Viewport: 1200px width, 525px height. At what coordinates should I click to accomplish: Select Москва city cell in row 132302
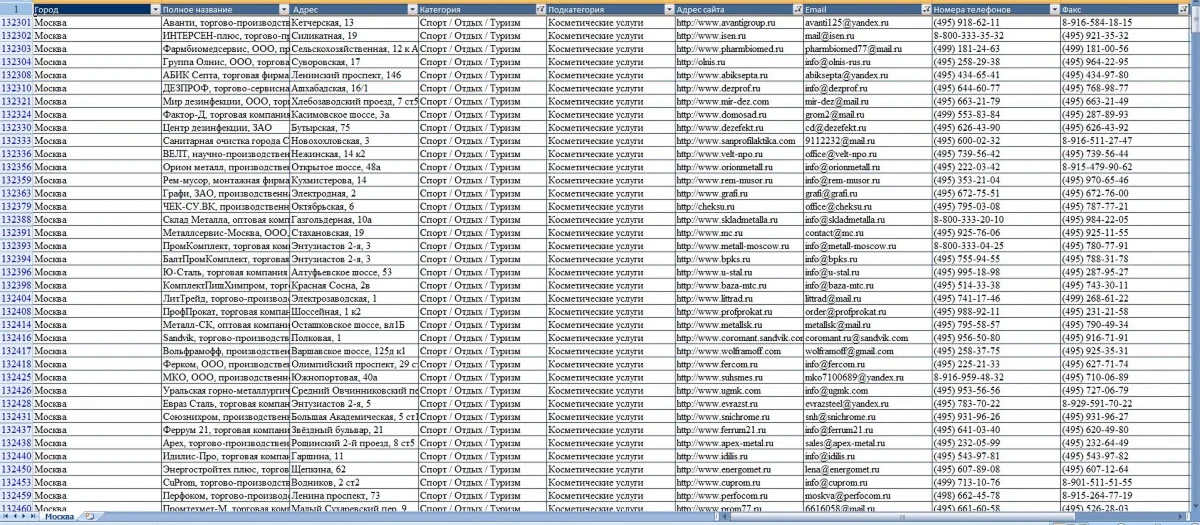tap(97, 35)
